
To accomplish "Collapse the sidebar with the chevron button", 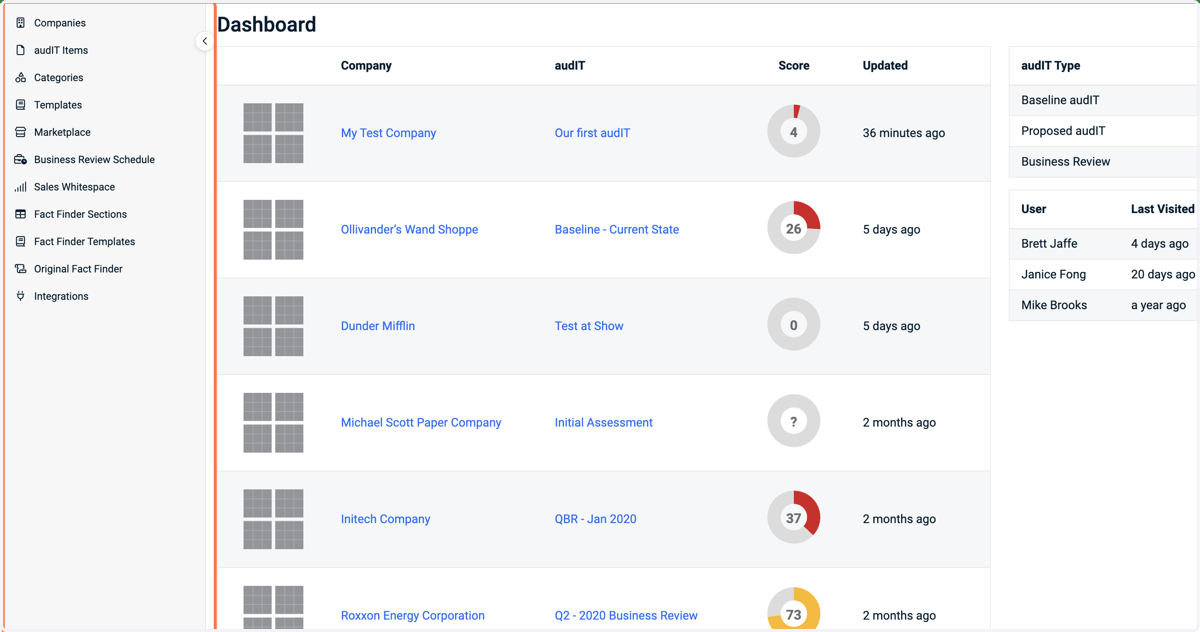I will pyautogui.click(x=204, y=42).
